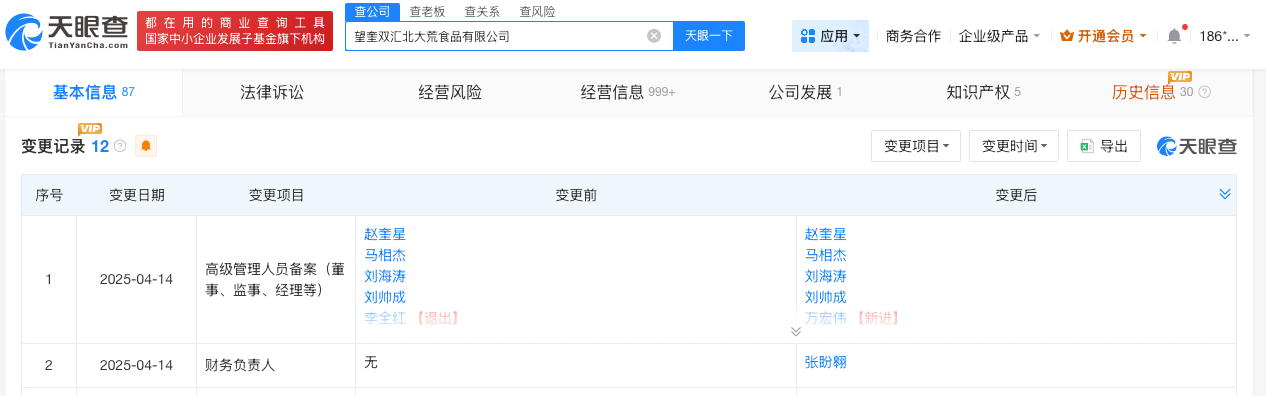This screenshot has width=1266, height=396.
Task: Open the account menu 186*...
Action: pyautogui.click(x=1225, y=36)
